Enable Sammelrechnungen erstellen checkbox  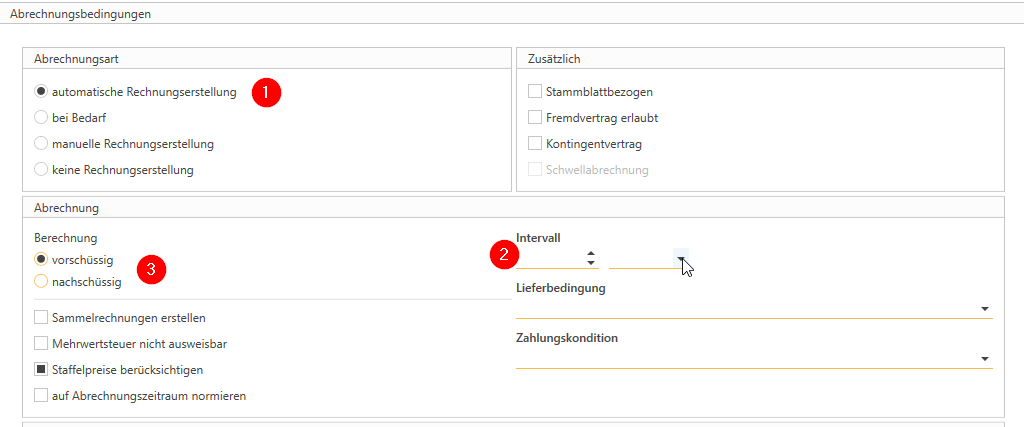click(42, 318)
